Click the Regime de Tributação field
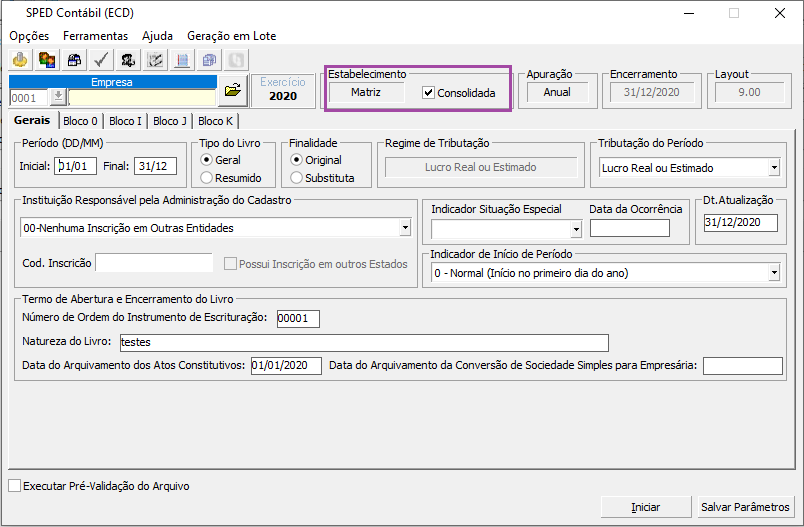 tap(480, 167)
